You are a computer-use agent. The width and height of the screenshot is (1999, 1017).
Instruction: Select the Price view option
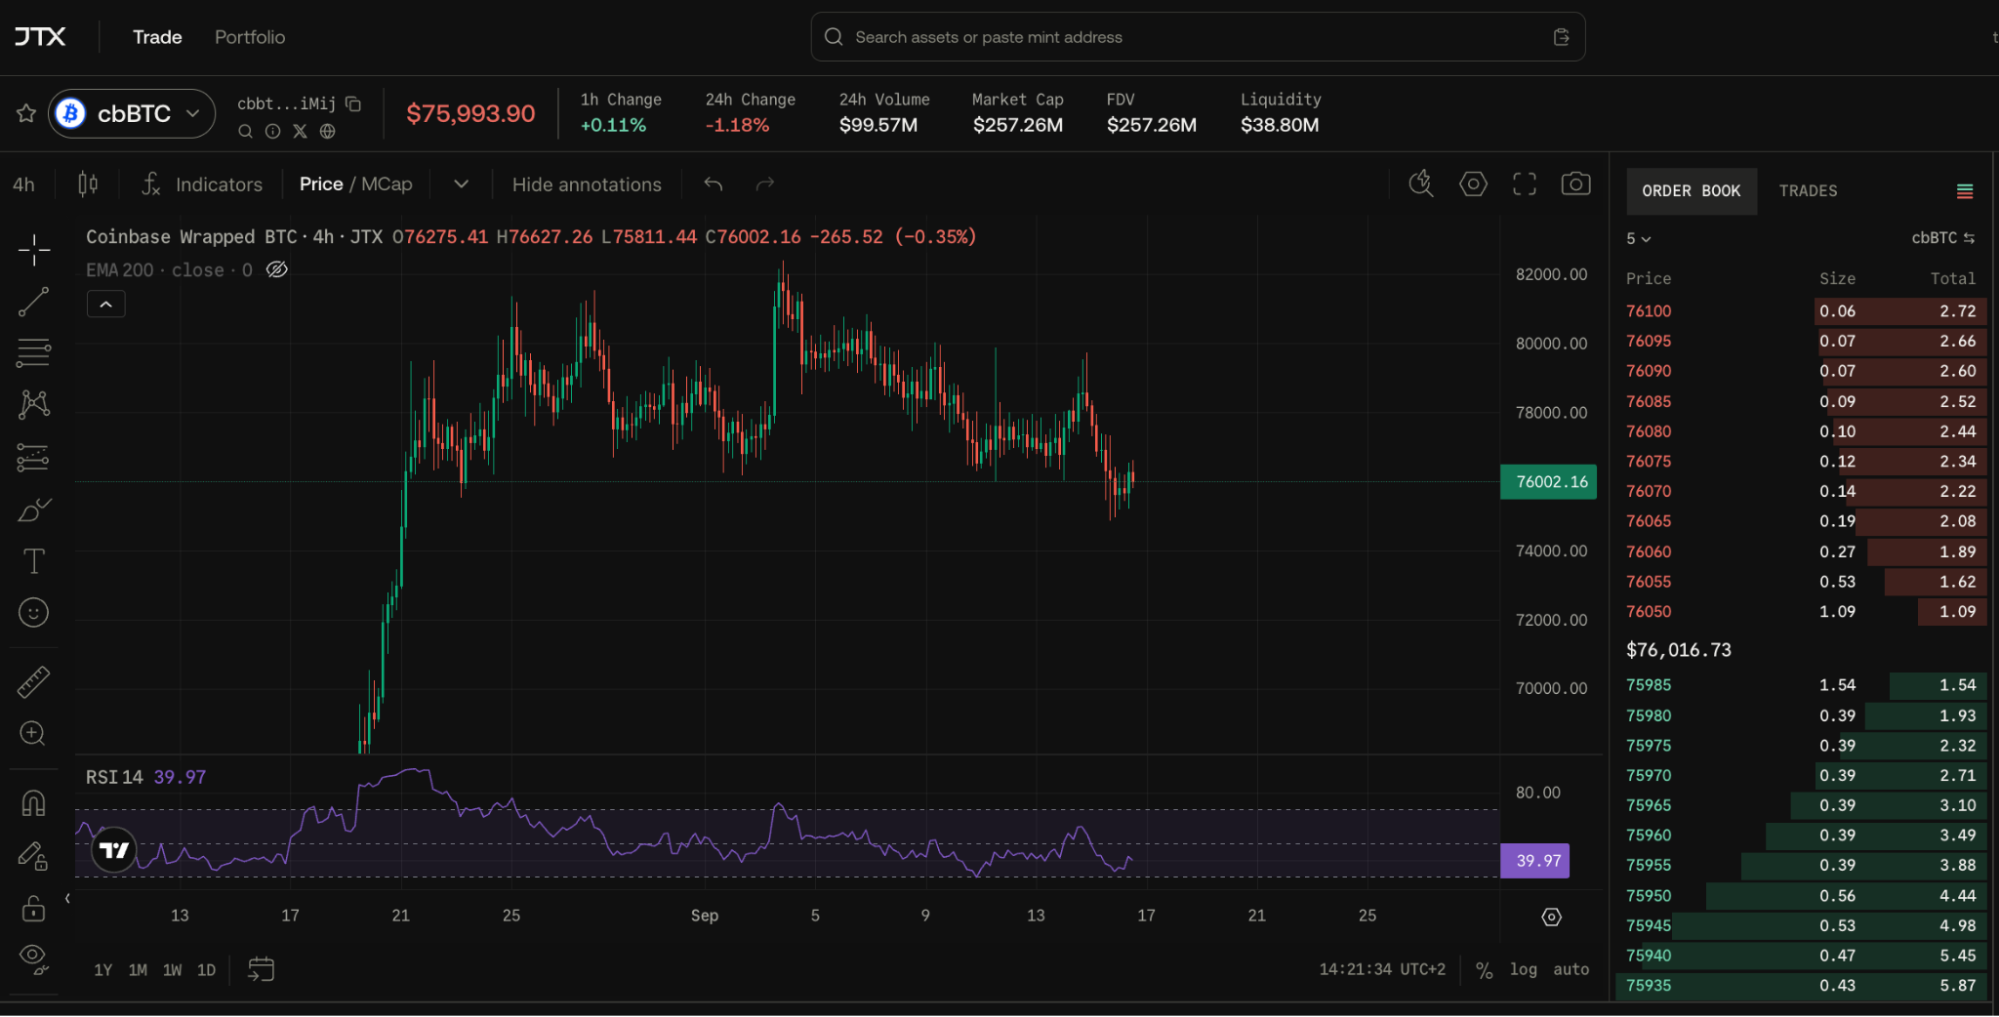point(321,184)
